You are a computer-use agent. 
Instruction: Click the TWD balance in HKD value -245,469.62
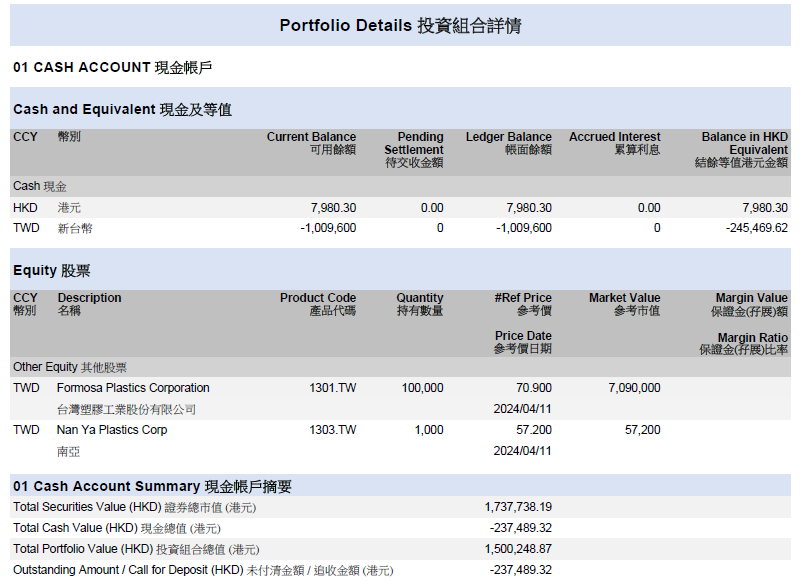756,228
